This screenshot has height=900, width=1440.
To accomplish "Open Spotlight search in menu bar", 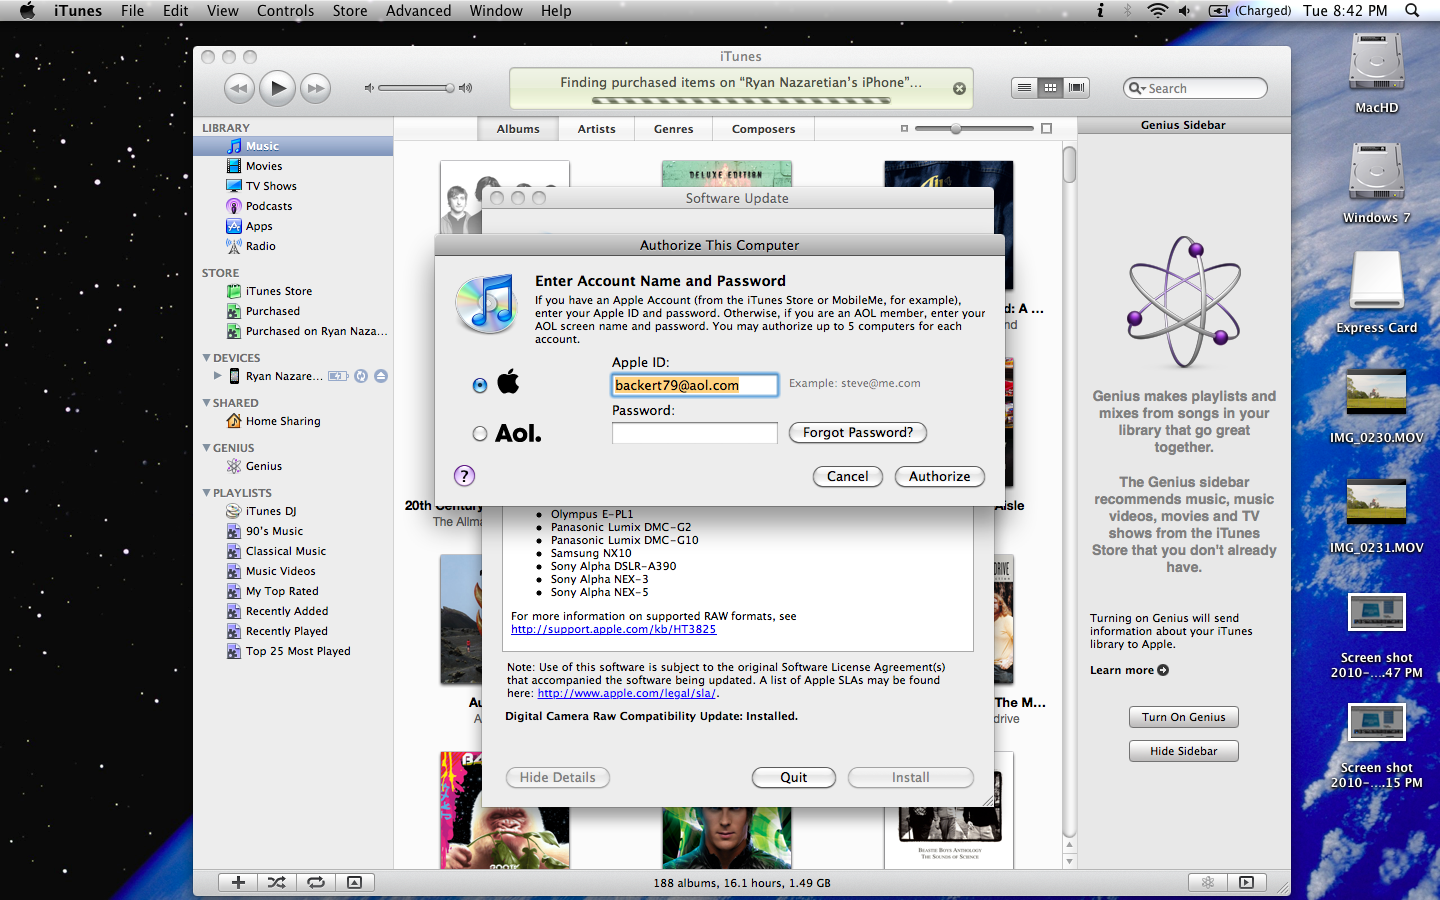I will pyautogui.click(x=1412, y=11).
